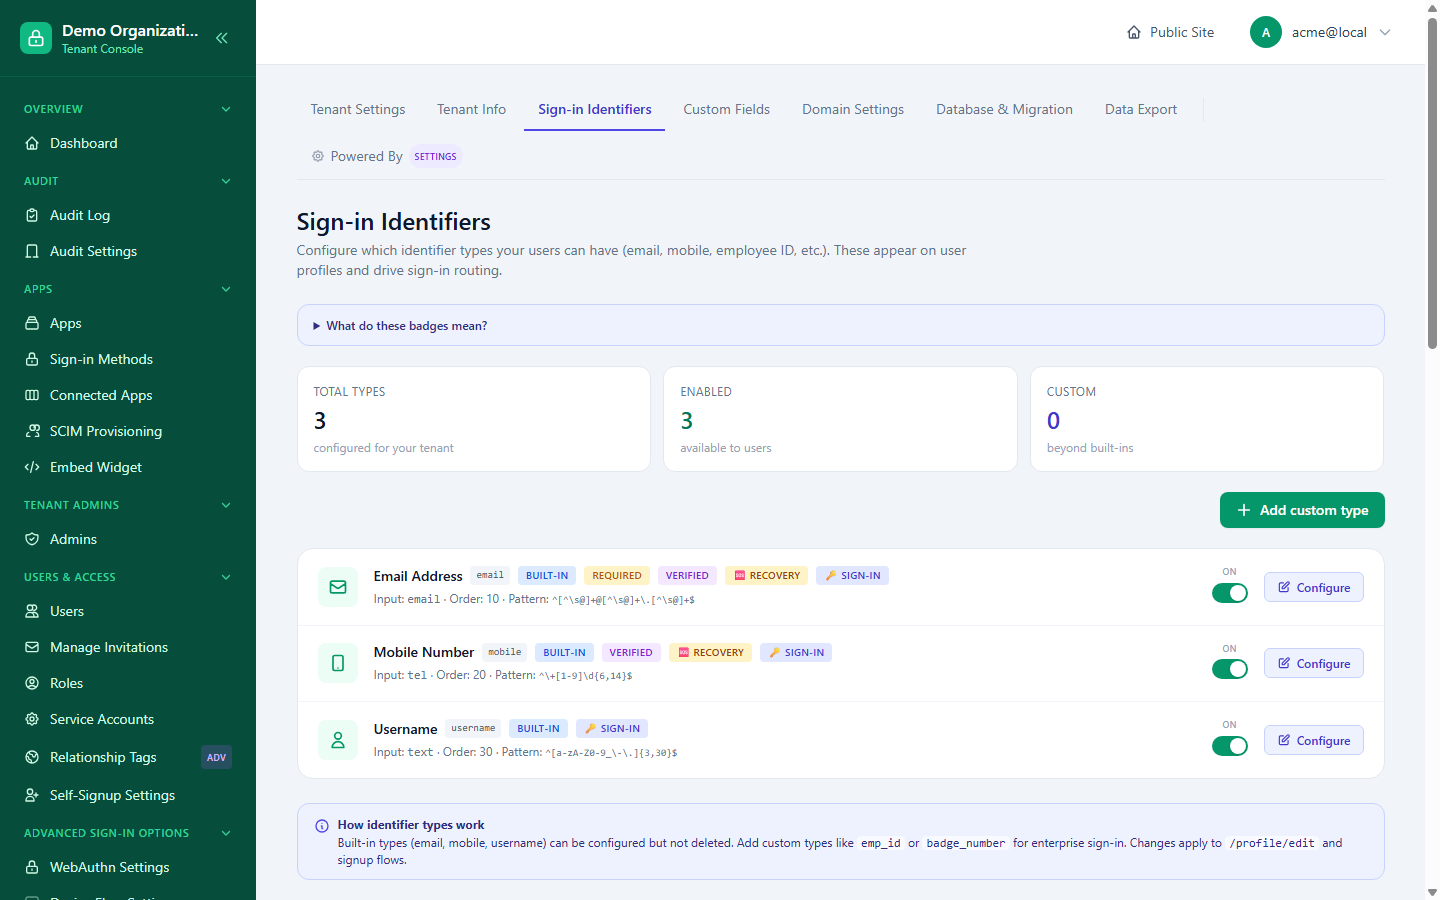This screenshot has width=1440, height=900.
Task: Disable the Username identifier toggle
Action: [x=1230, y=746]
